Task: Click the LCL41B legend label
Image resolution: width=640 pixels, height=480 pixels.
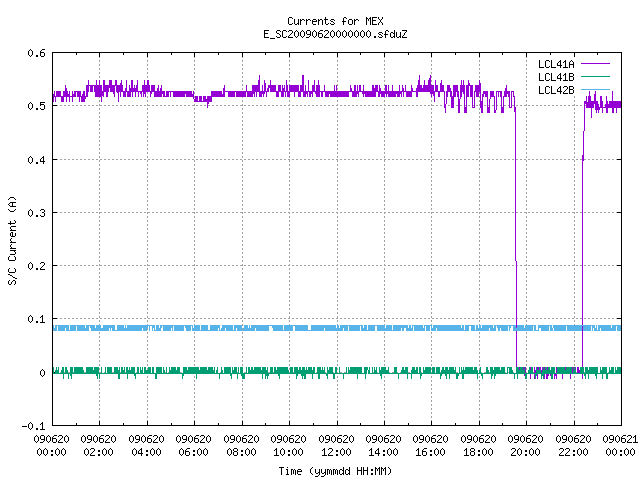Action: coord(556,77)
